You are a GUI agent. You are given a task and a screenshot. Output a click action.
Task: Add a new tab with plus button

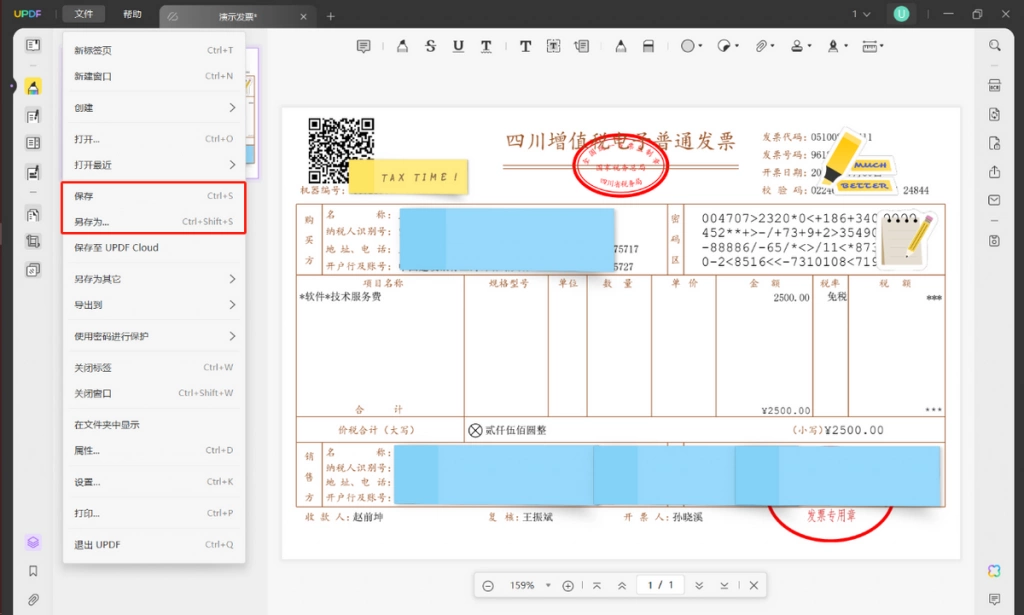(330, 16)
